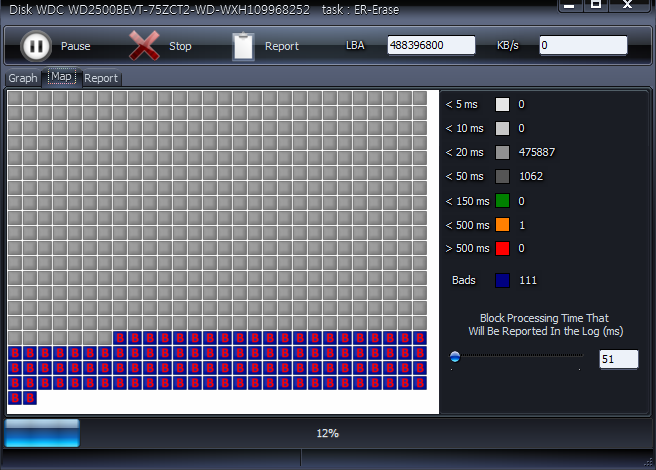The height and width of the screenshot is (470, 656).
Task: Click the first gray block in the map
Action: pyautogui.click(x=15, y=98)
